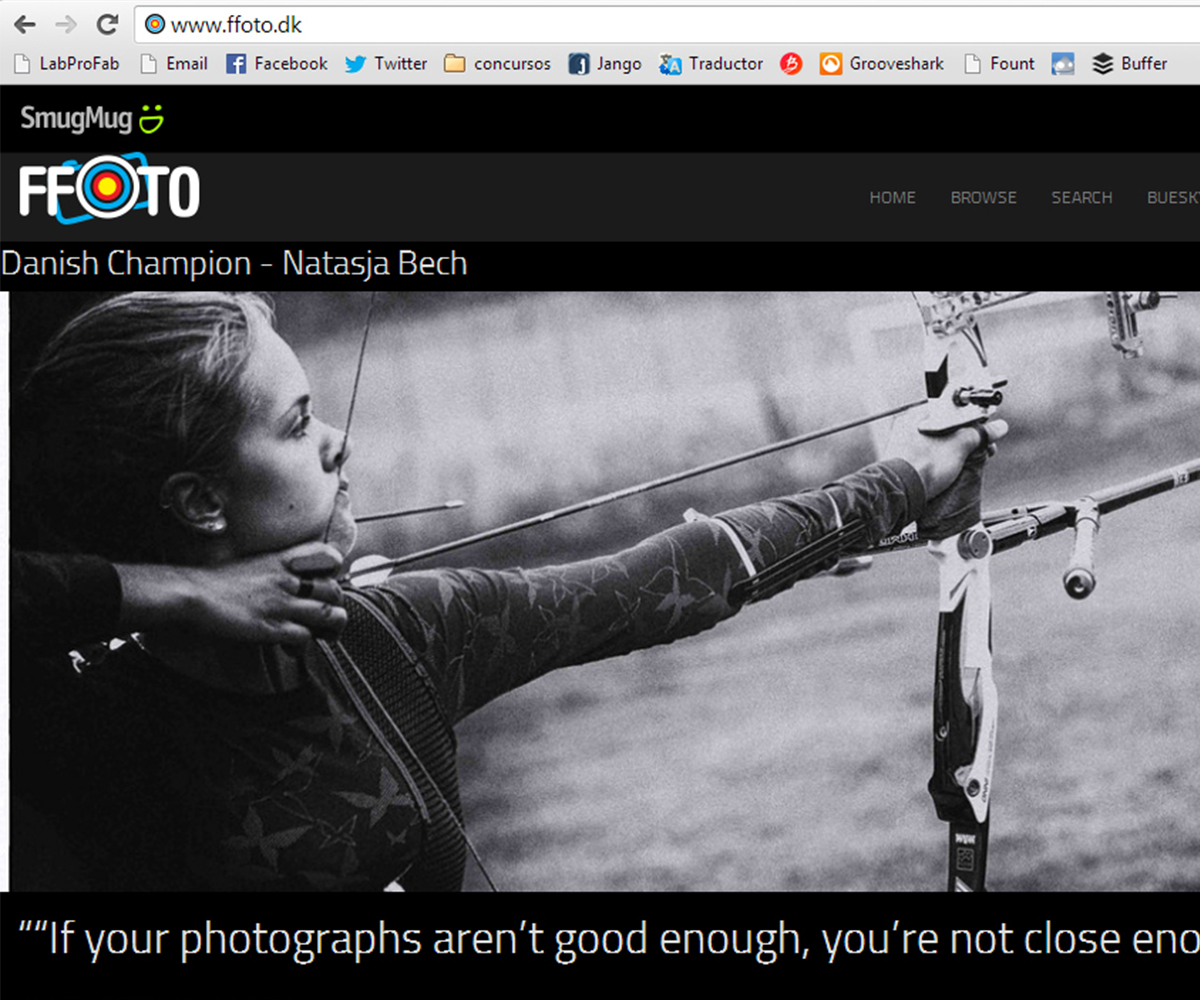The image size is (1200, 1000).
Task: Open the Email bookmark
Action: 174,64
